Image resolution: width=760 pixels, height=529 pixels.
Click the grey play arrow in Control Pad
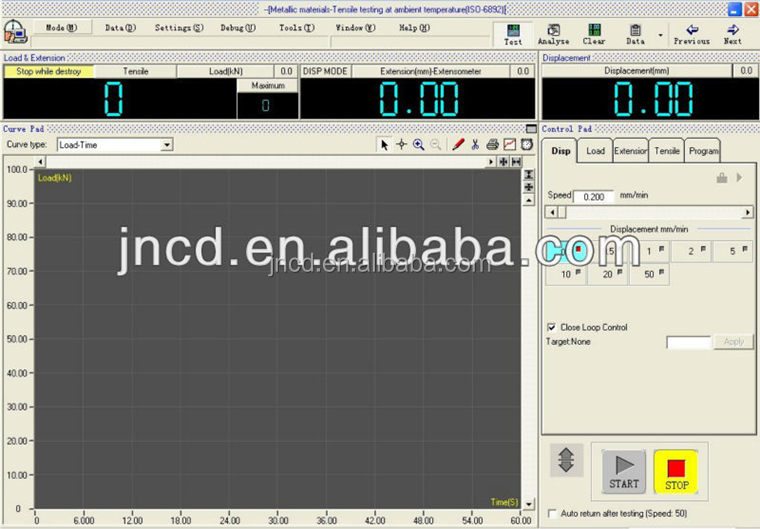pyautogui.click(x=739, y=177)
